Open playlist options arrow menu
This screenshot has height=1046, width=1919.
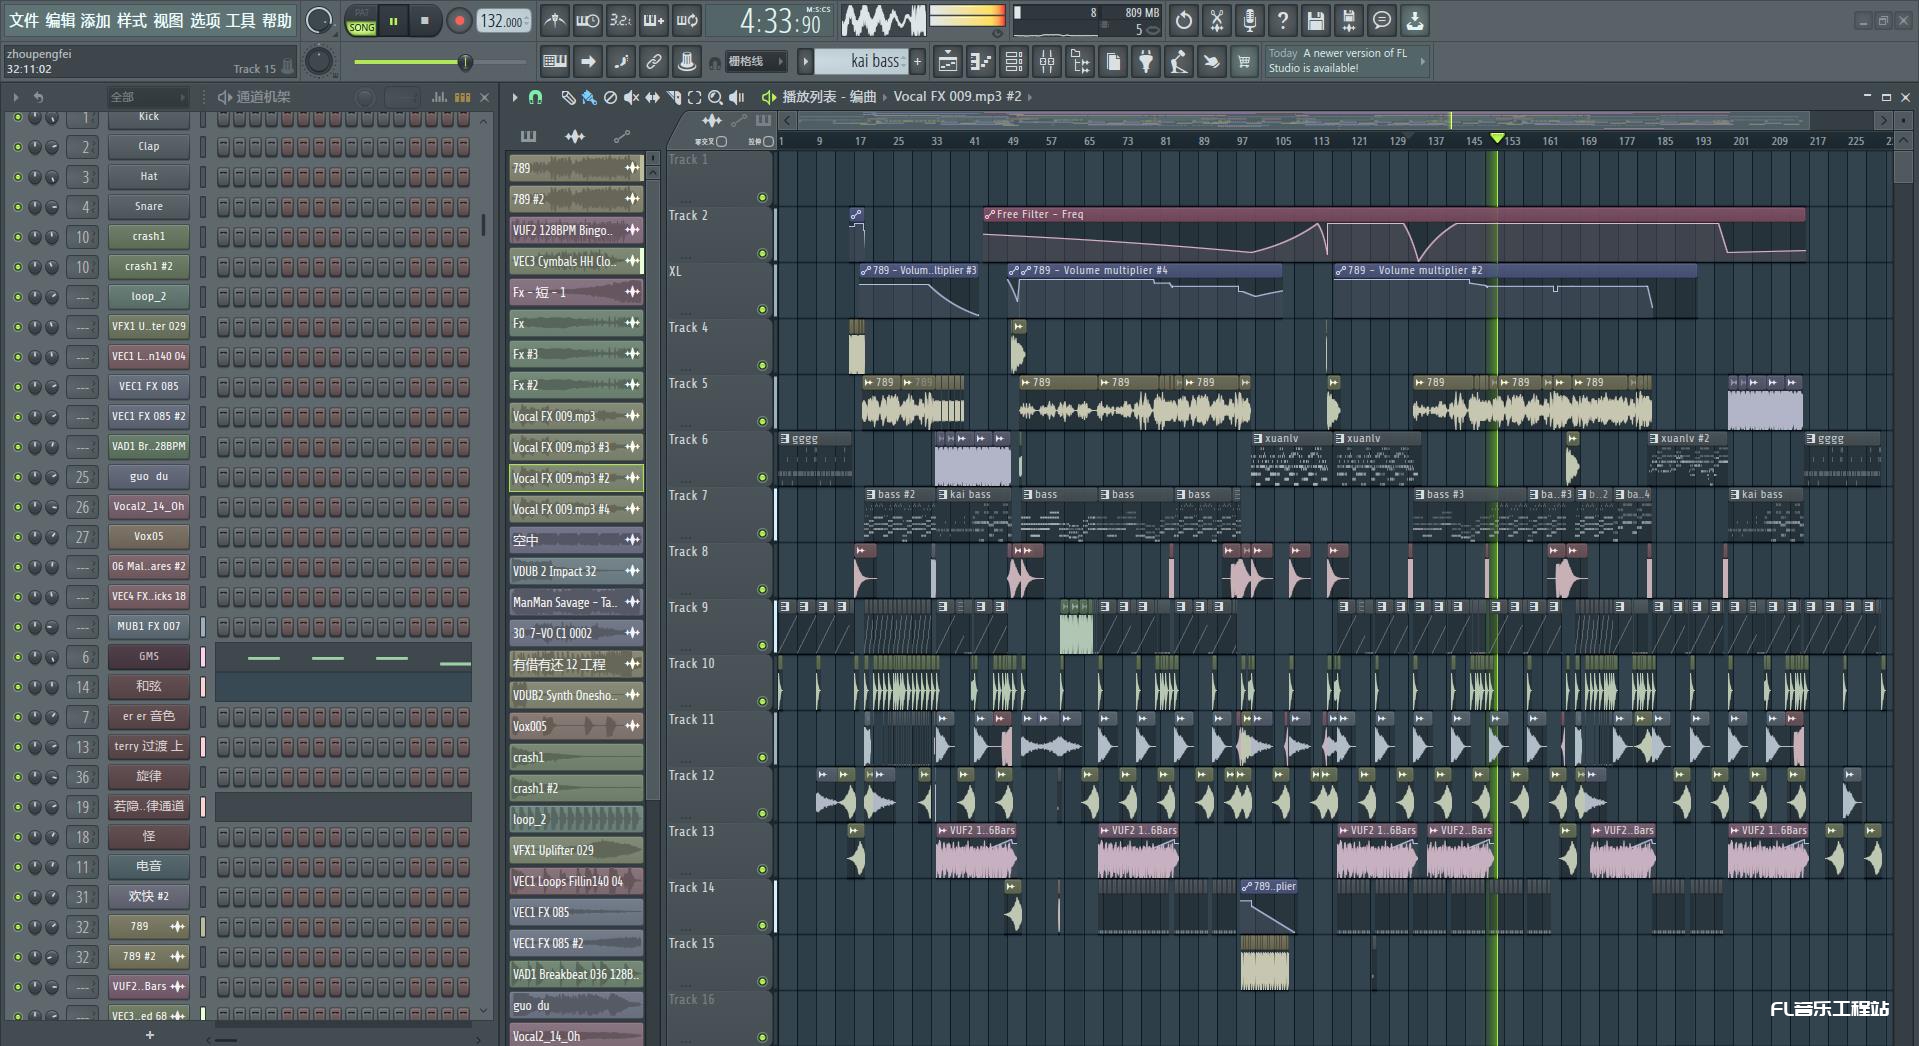tap(515, 97)
